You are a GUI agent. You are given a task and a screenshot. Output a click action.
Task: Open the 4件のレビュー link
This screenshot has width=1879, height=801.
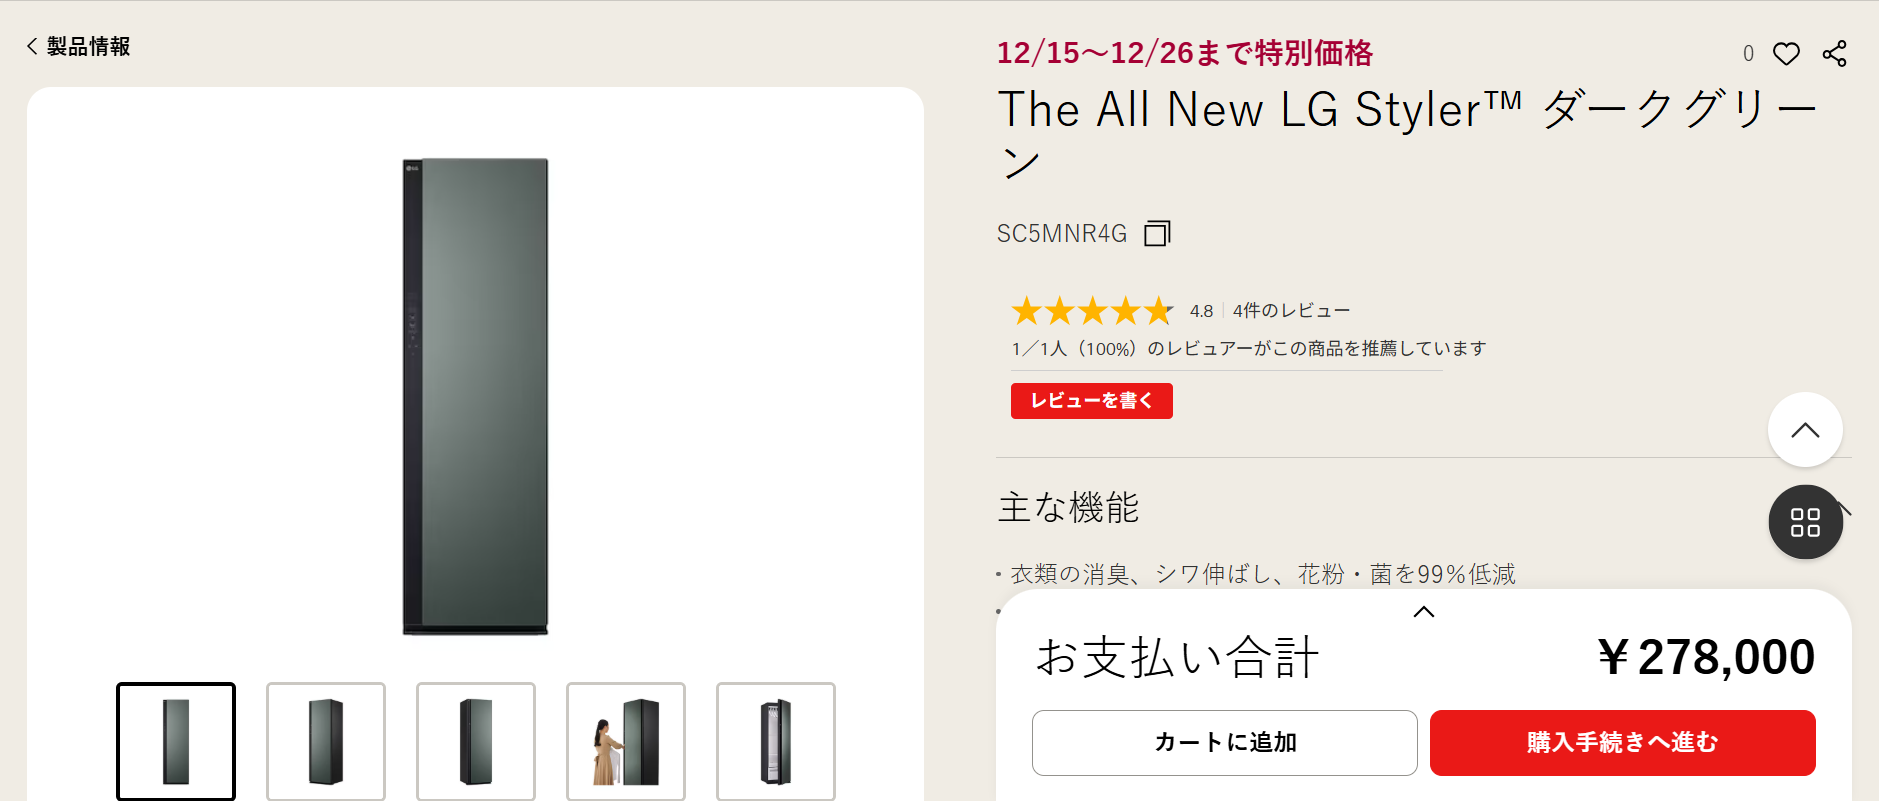1291,311
